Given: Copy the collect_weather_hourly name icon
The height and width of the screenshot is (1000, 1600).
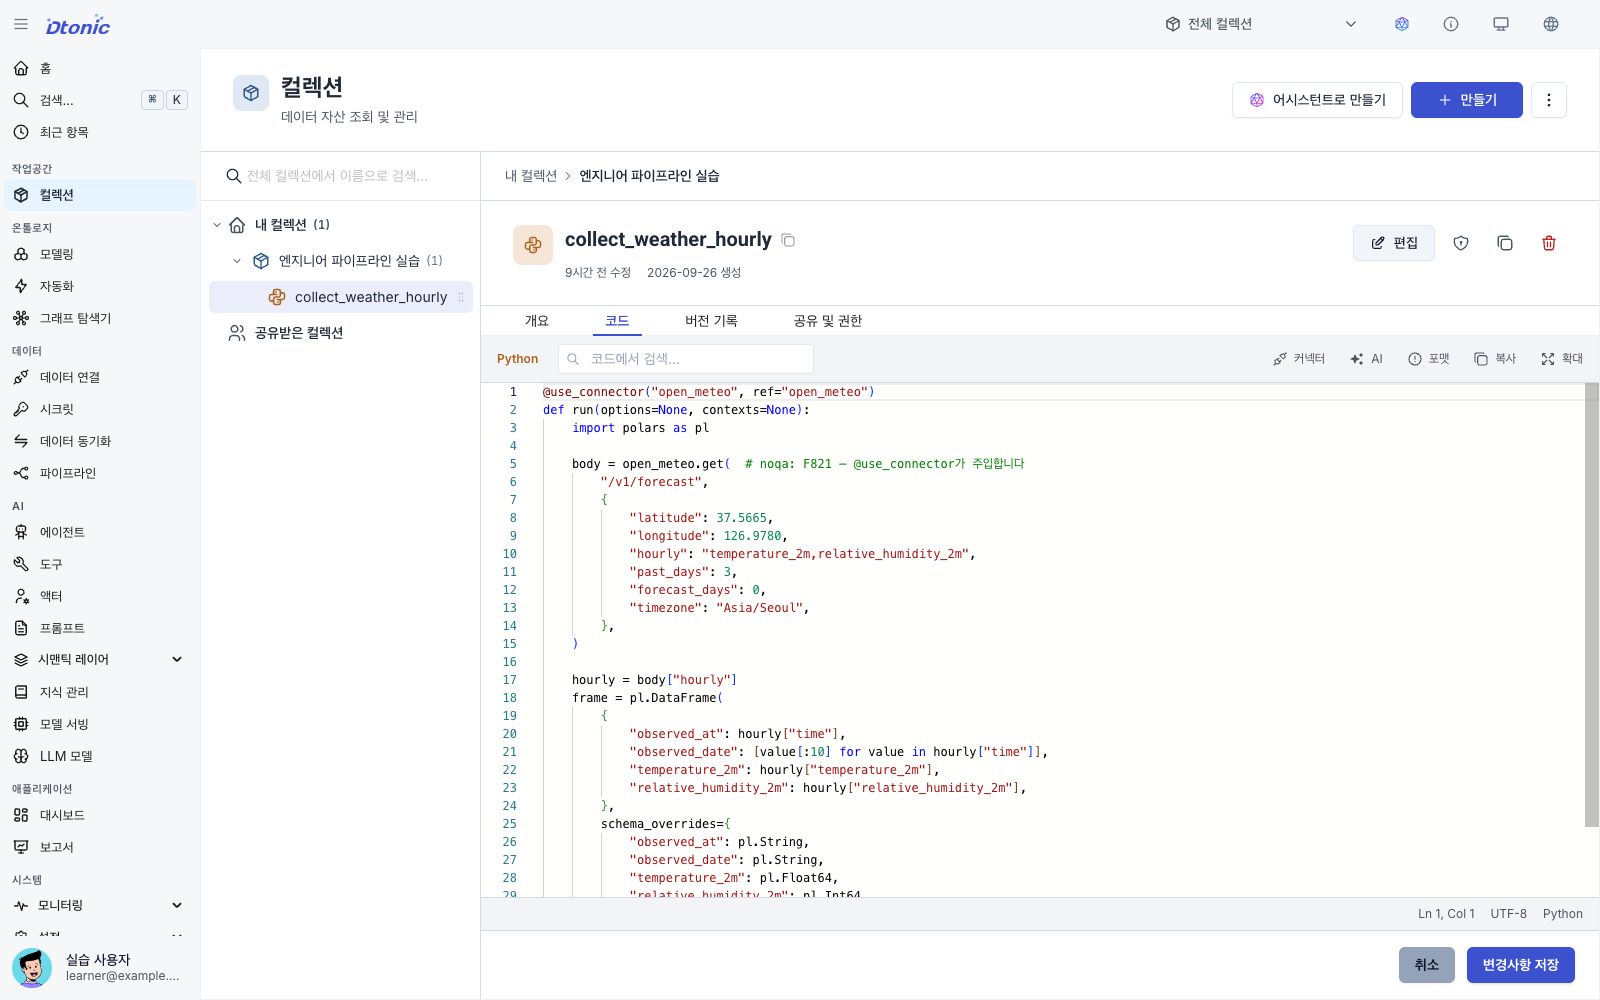Looking at the screenshot, I should click(788, 240).
